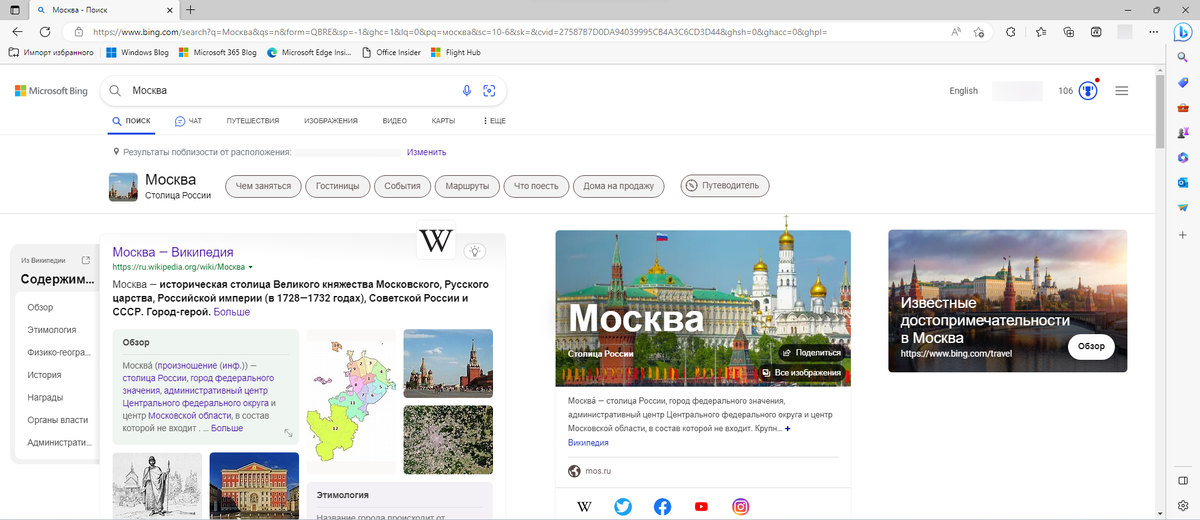Open Office Insider bookmark
The width and height of the screenshot is (1200, 520).
pyautogui.click(x=391, y=52)
